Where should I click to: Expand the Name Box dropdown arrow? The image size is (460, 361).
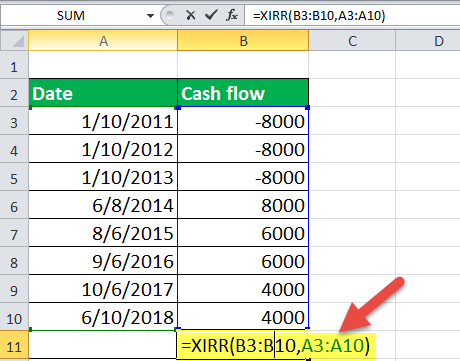point(150,16)
